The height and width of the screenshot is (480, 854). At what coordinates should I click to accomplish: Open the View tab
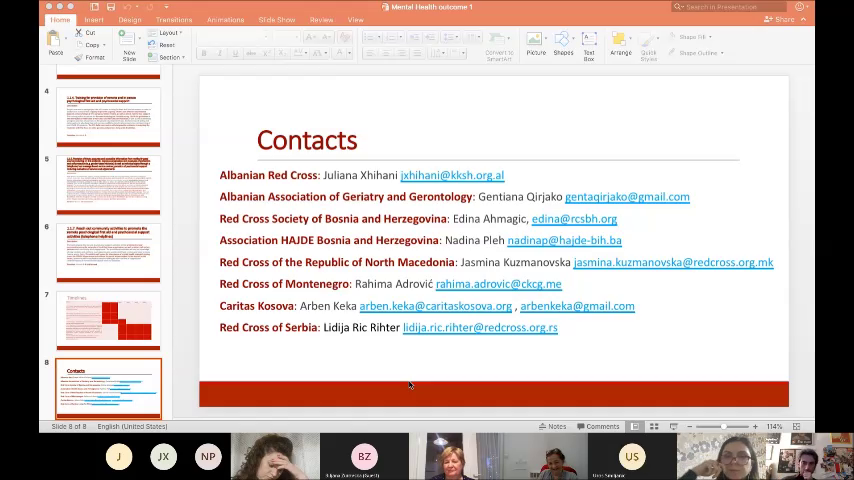(x=355, y=20)
